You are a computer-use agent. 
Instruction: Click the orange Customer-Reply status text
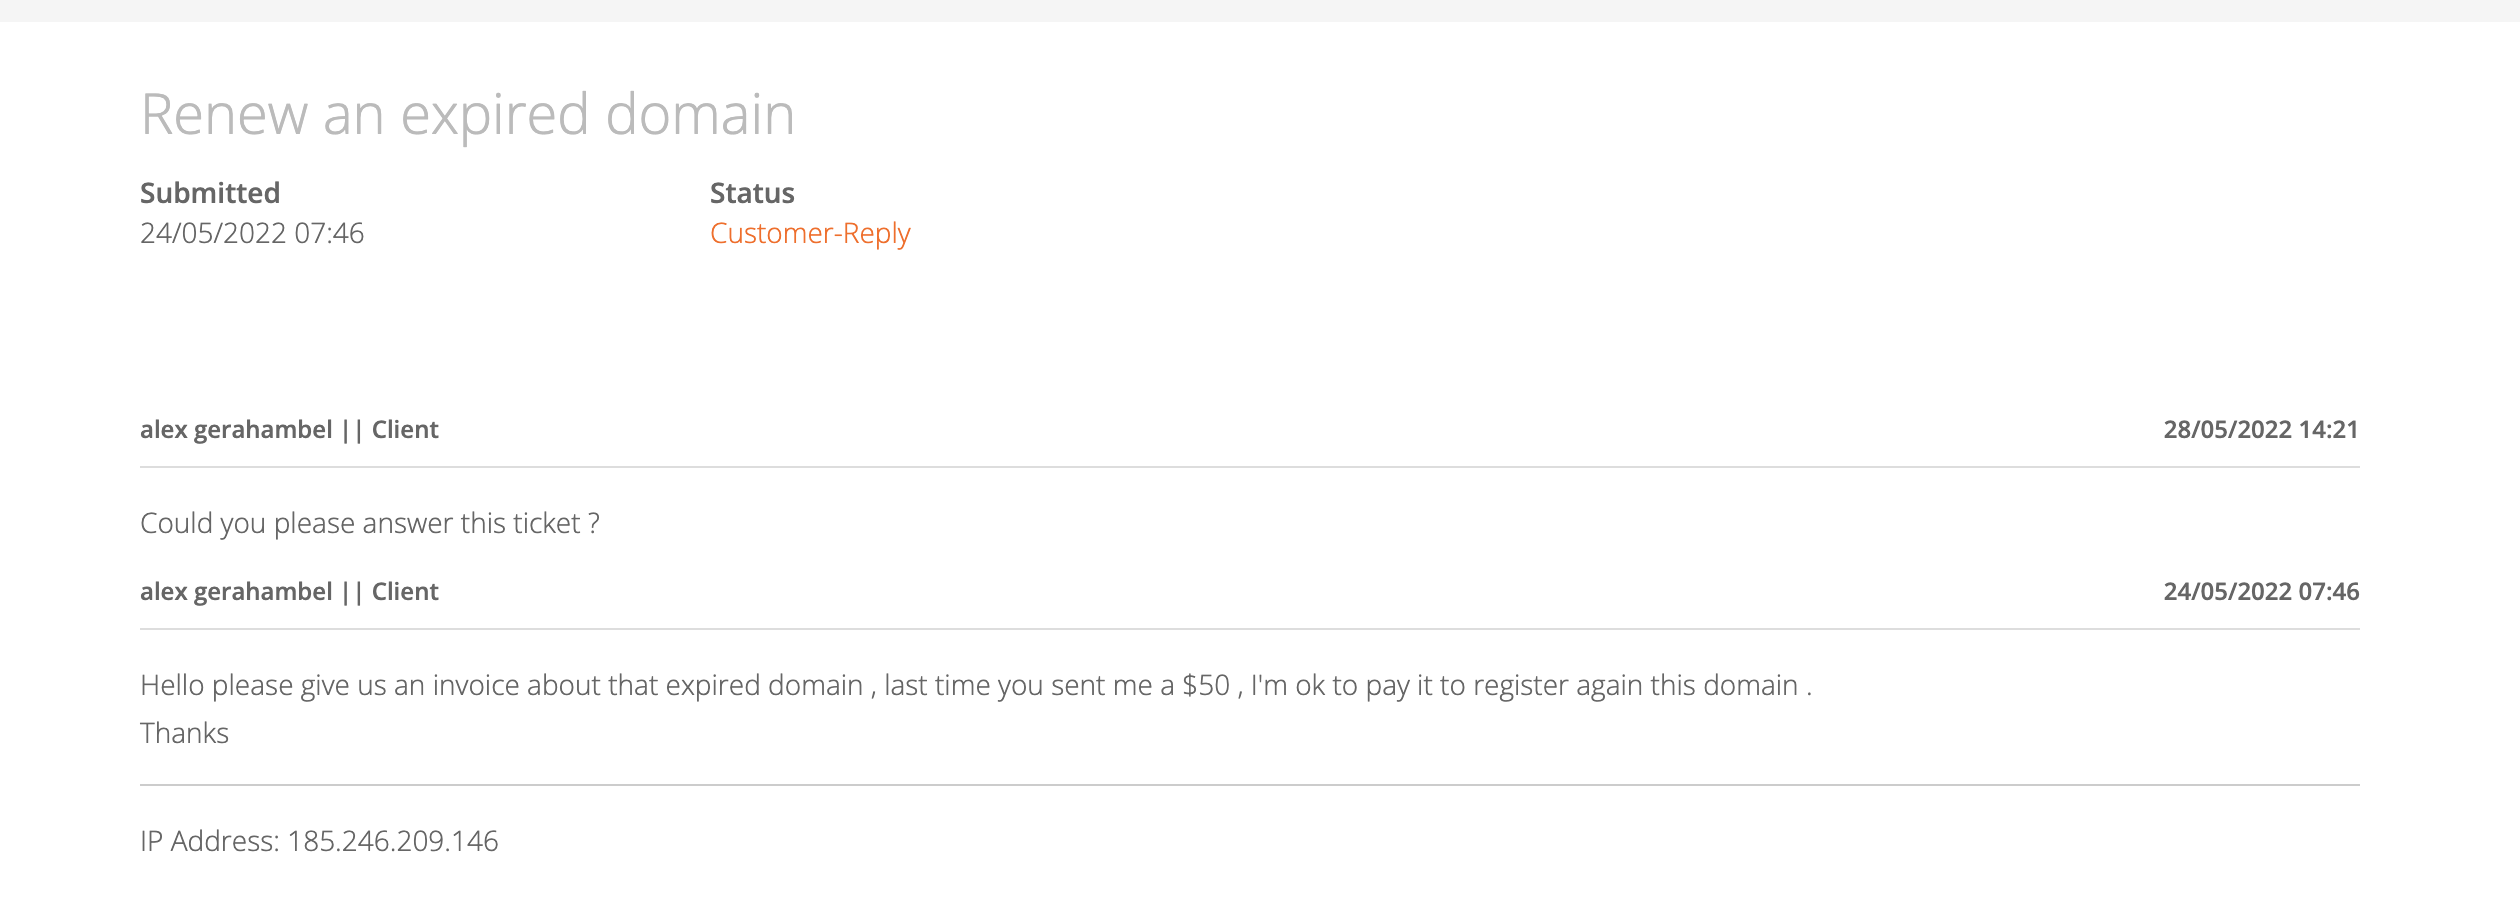(x=810, y=233)
